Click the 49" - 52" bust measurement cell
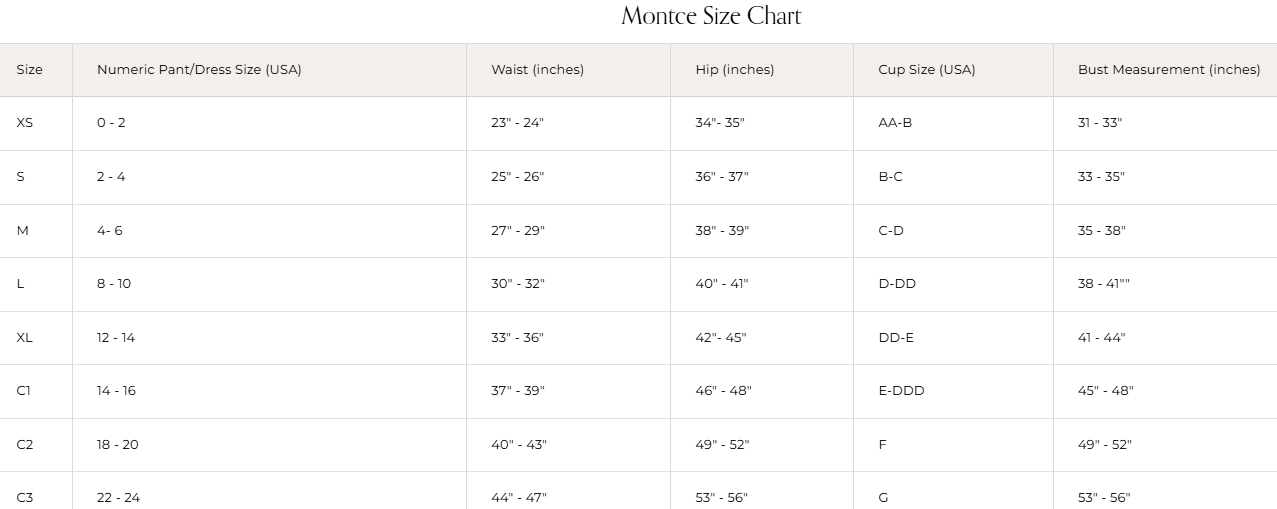The image size is (1277, 509). click(x=1105, y=445)
